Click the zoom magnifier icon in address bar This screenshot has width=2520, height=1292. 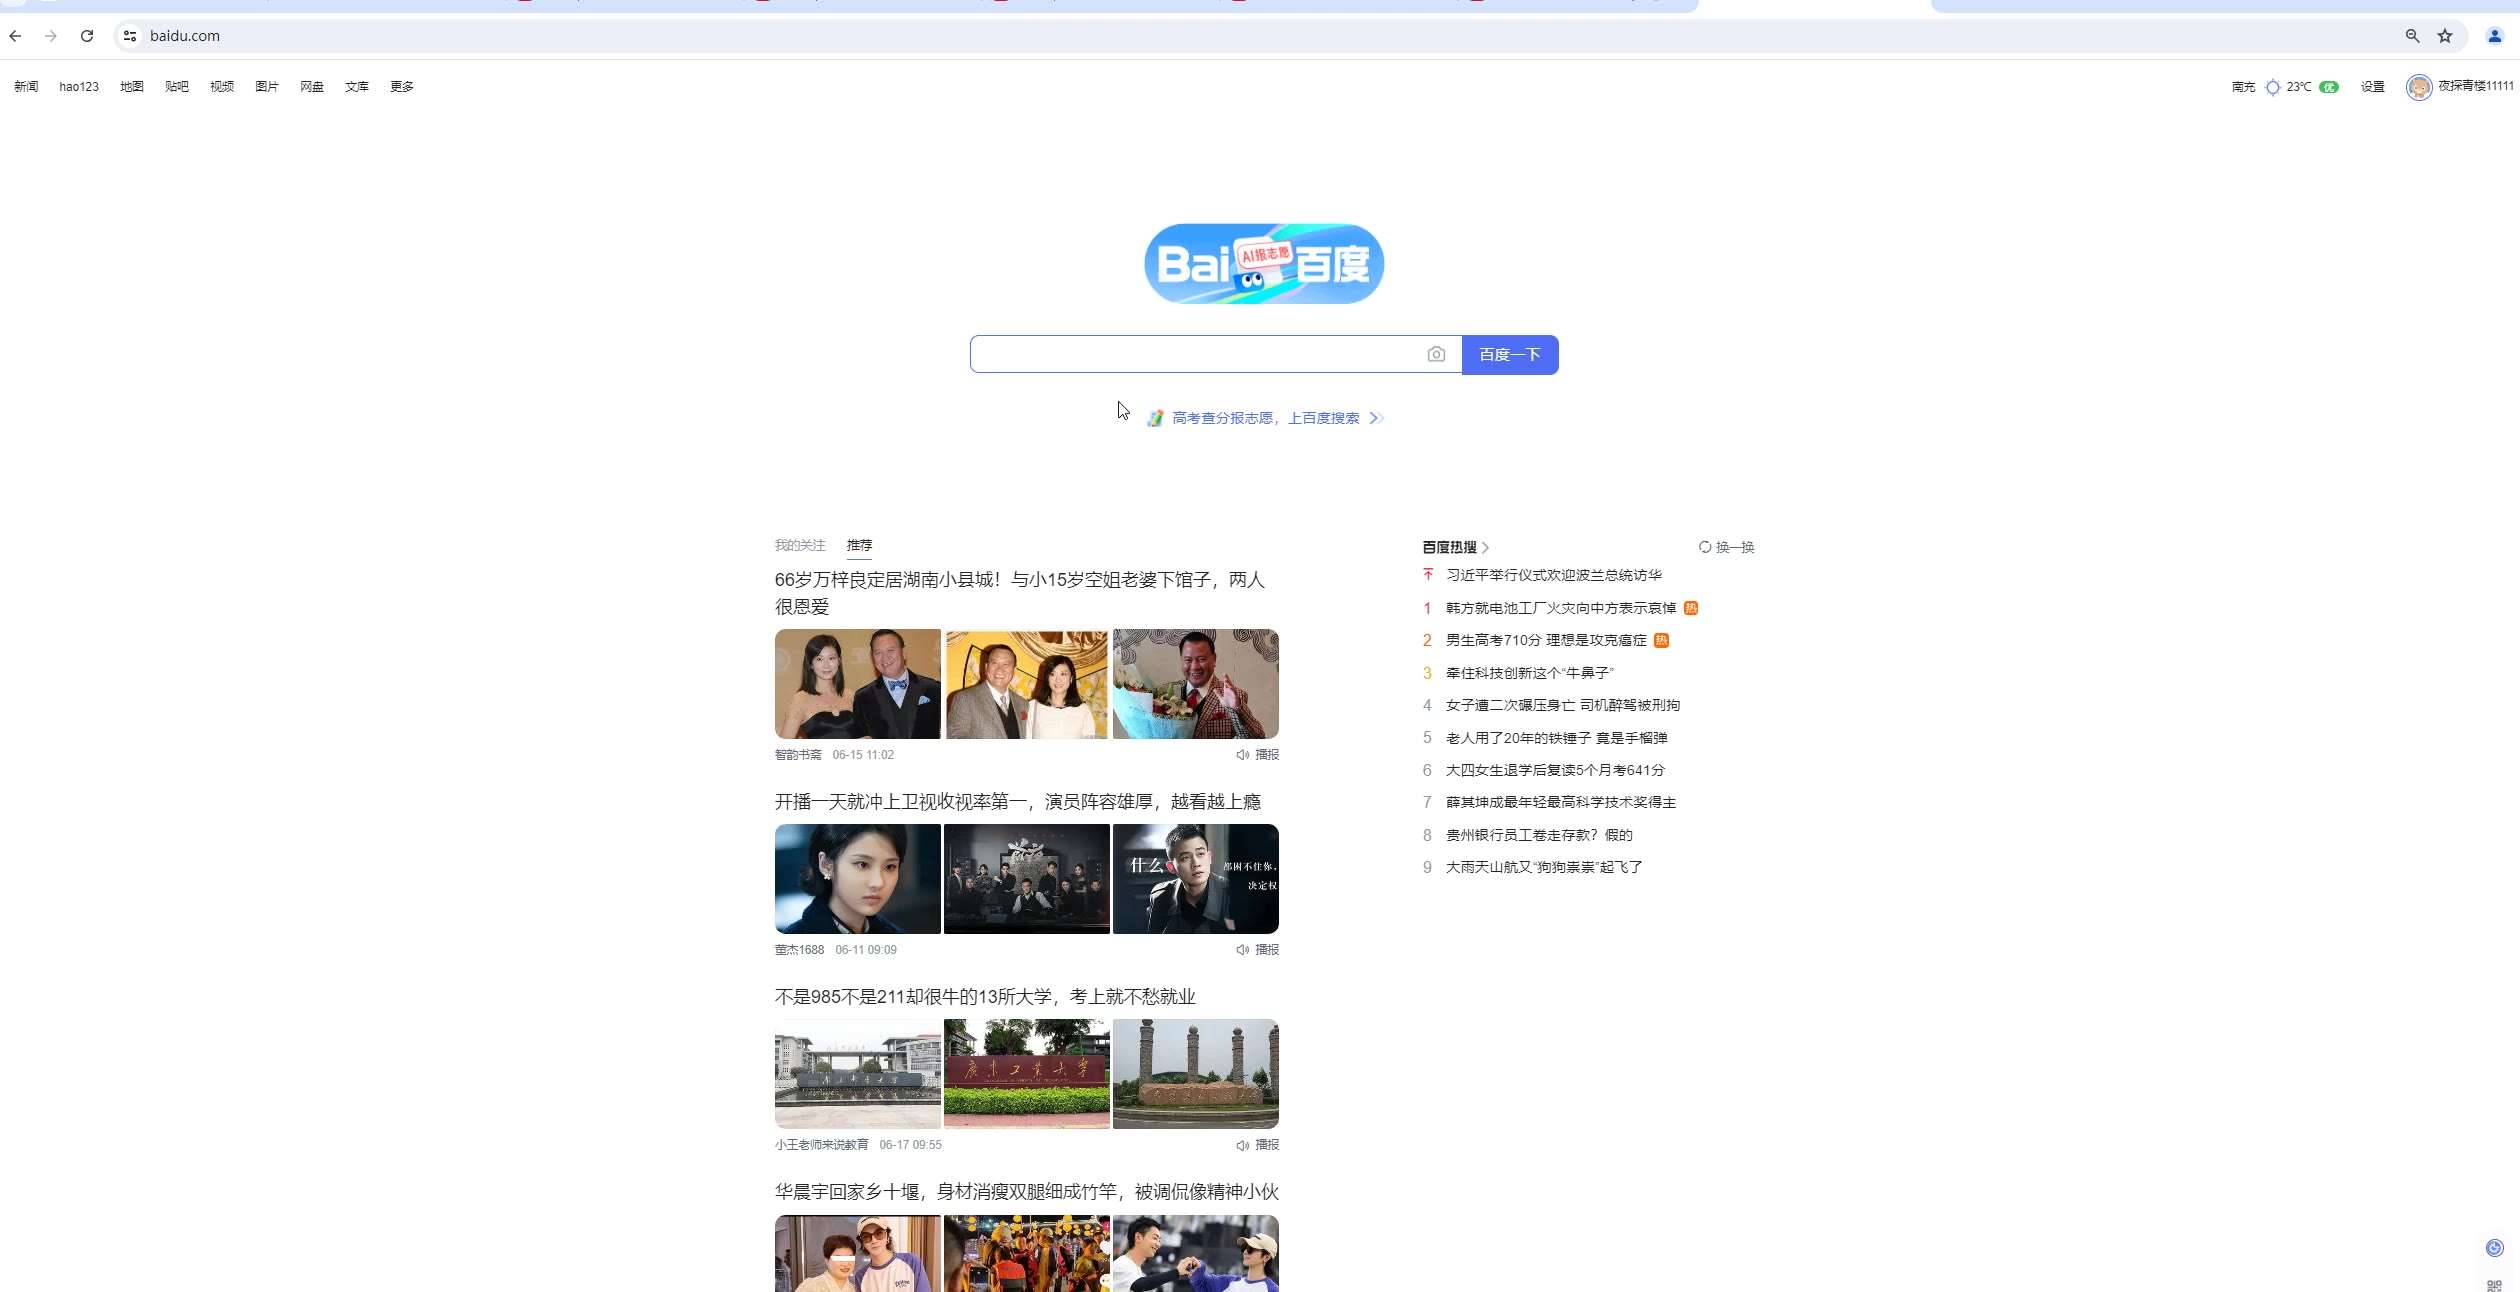(x=2412, y=36)
